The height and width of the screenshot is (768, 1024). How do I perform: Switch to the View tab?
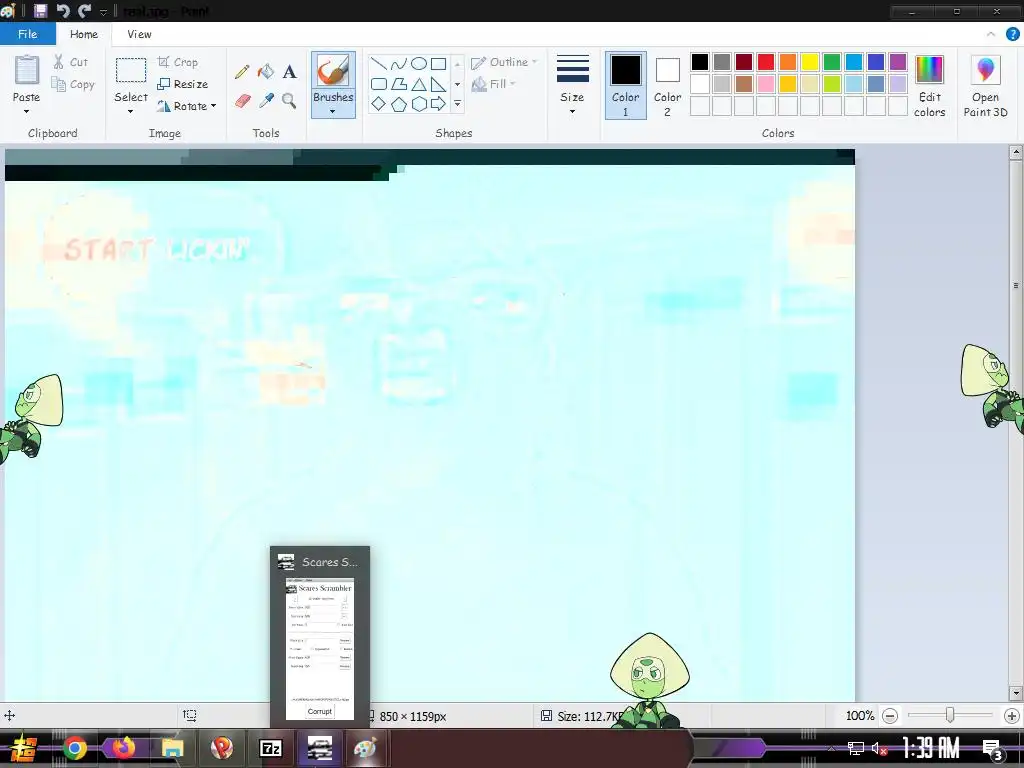[139, 34]
